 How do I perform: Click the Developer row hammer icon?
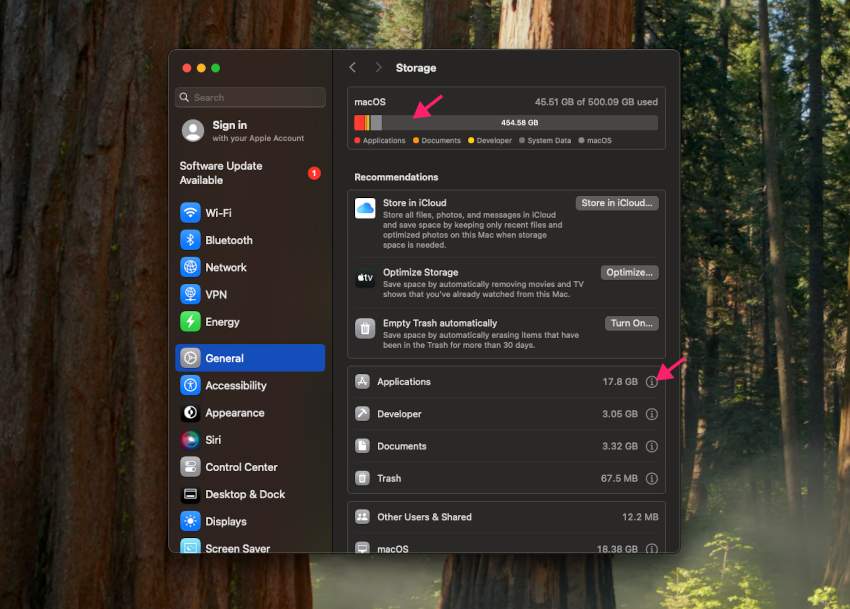(362, 414)
